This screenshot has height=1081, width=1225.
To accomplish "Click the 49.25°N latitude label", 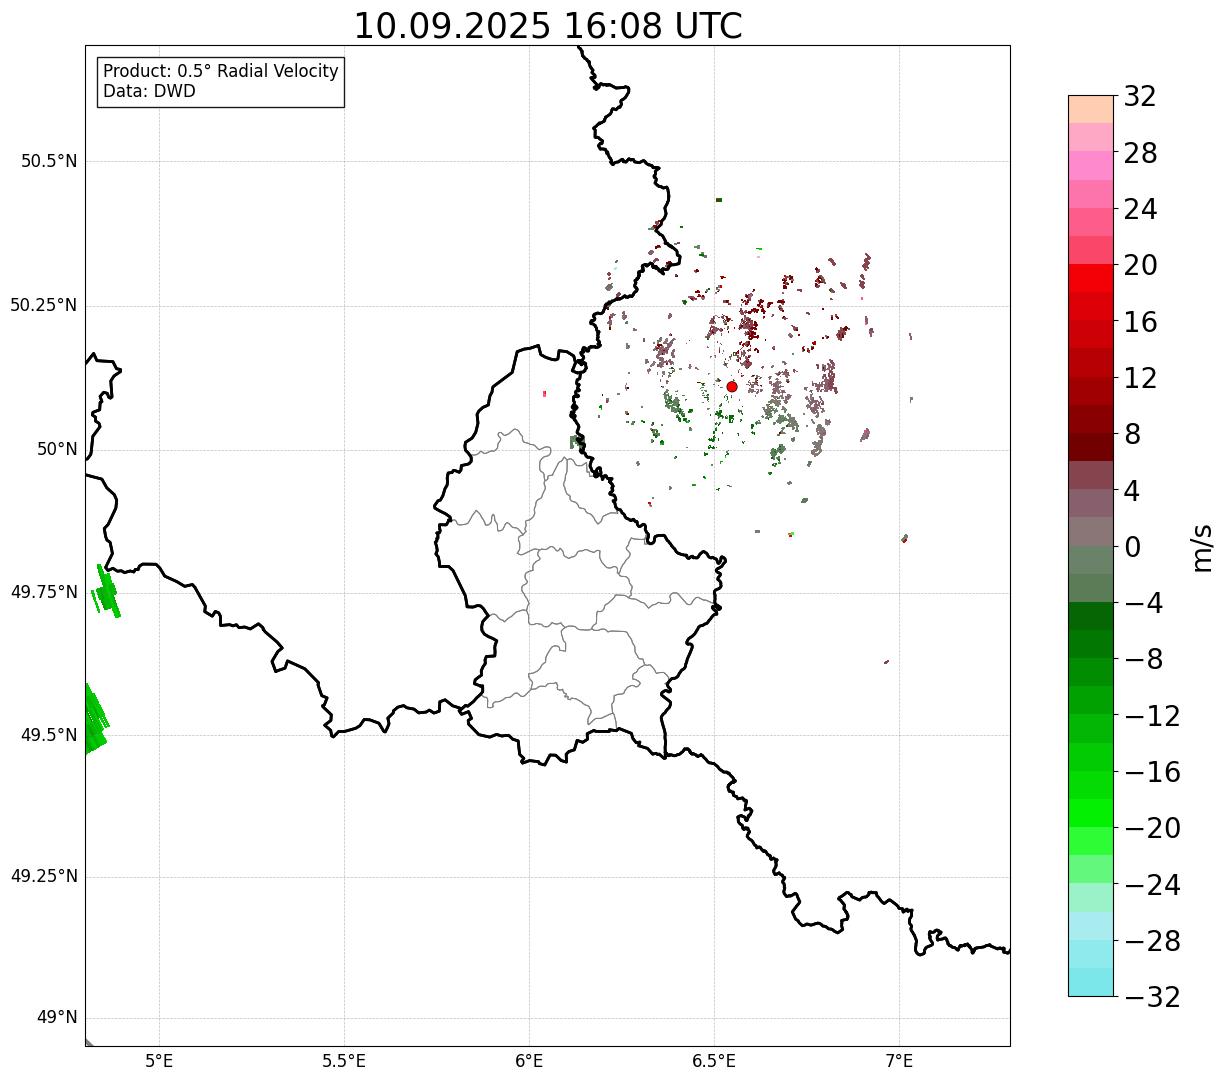I will pos(44,877).
